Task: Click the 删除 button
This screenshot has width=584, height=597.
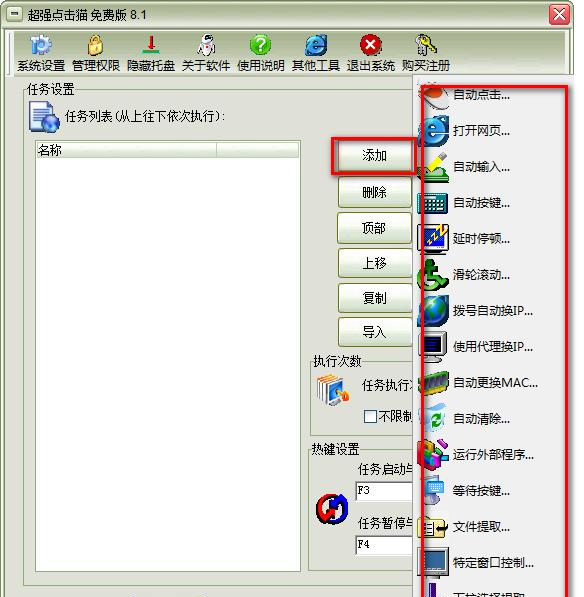Action: click(x=375, y=192)
